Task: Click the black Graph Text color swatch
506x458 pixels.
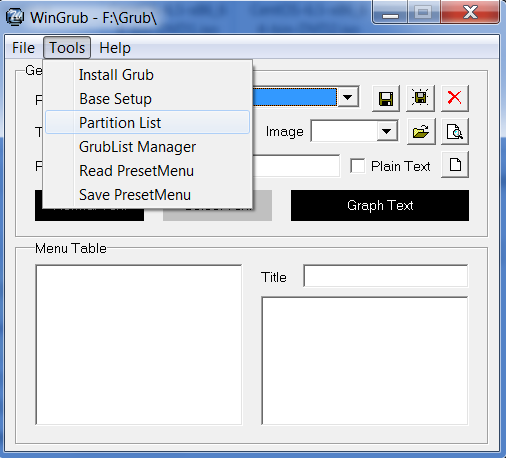Action: click(x=380, y=205)
